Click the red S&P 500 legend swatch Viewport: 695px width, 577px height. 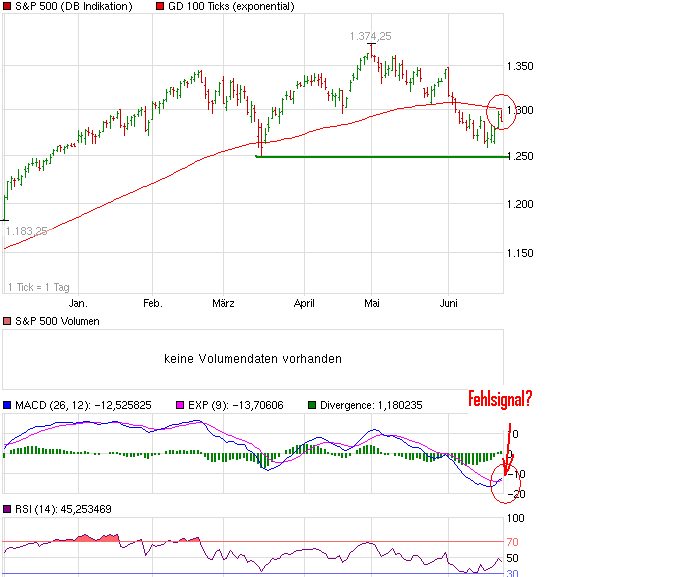(7, 6)
